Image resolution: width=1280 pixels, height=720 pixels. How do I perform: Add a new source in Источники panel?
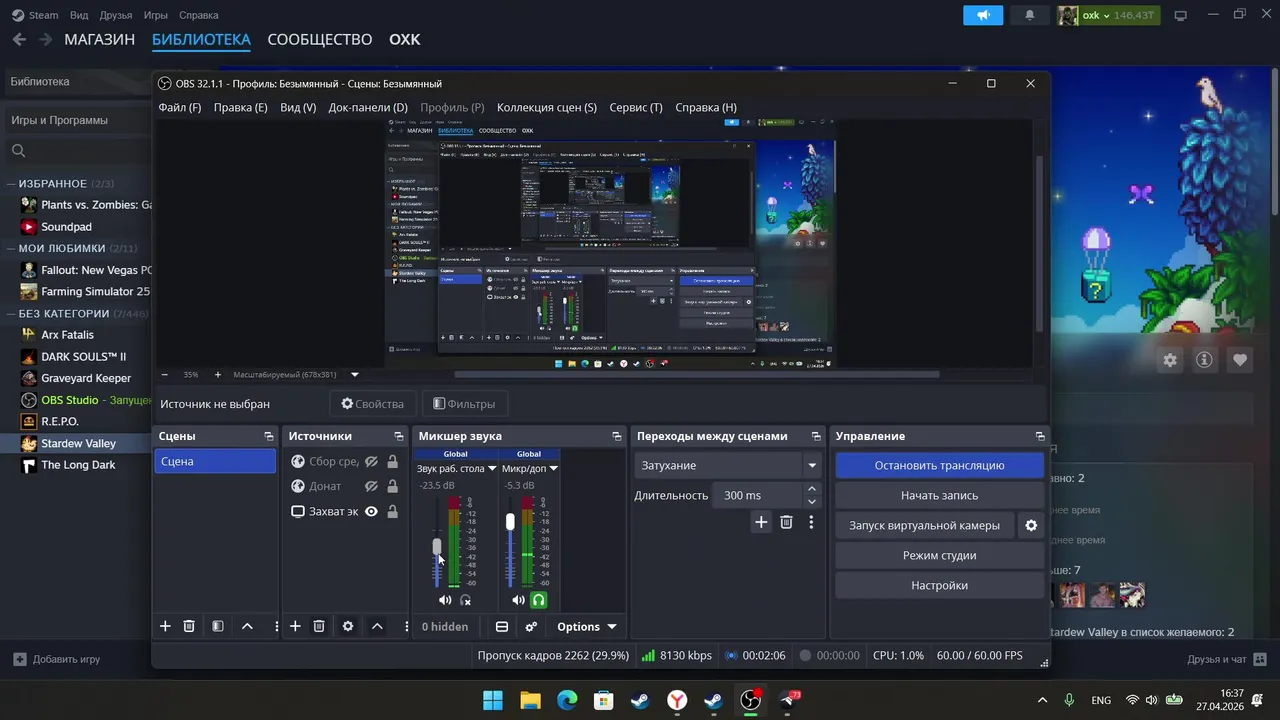[x=295, y=626]
